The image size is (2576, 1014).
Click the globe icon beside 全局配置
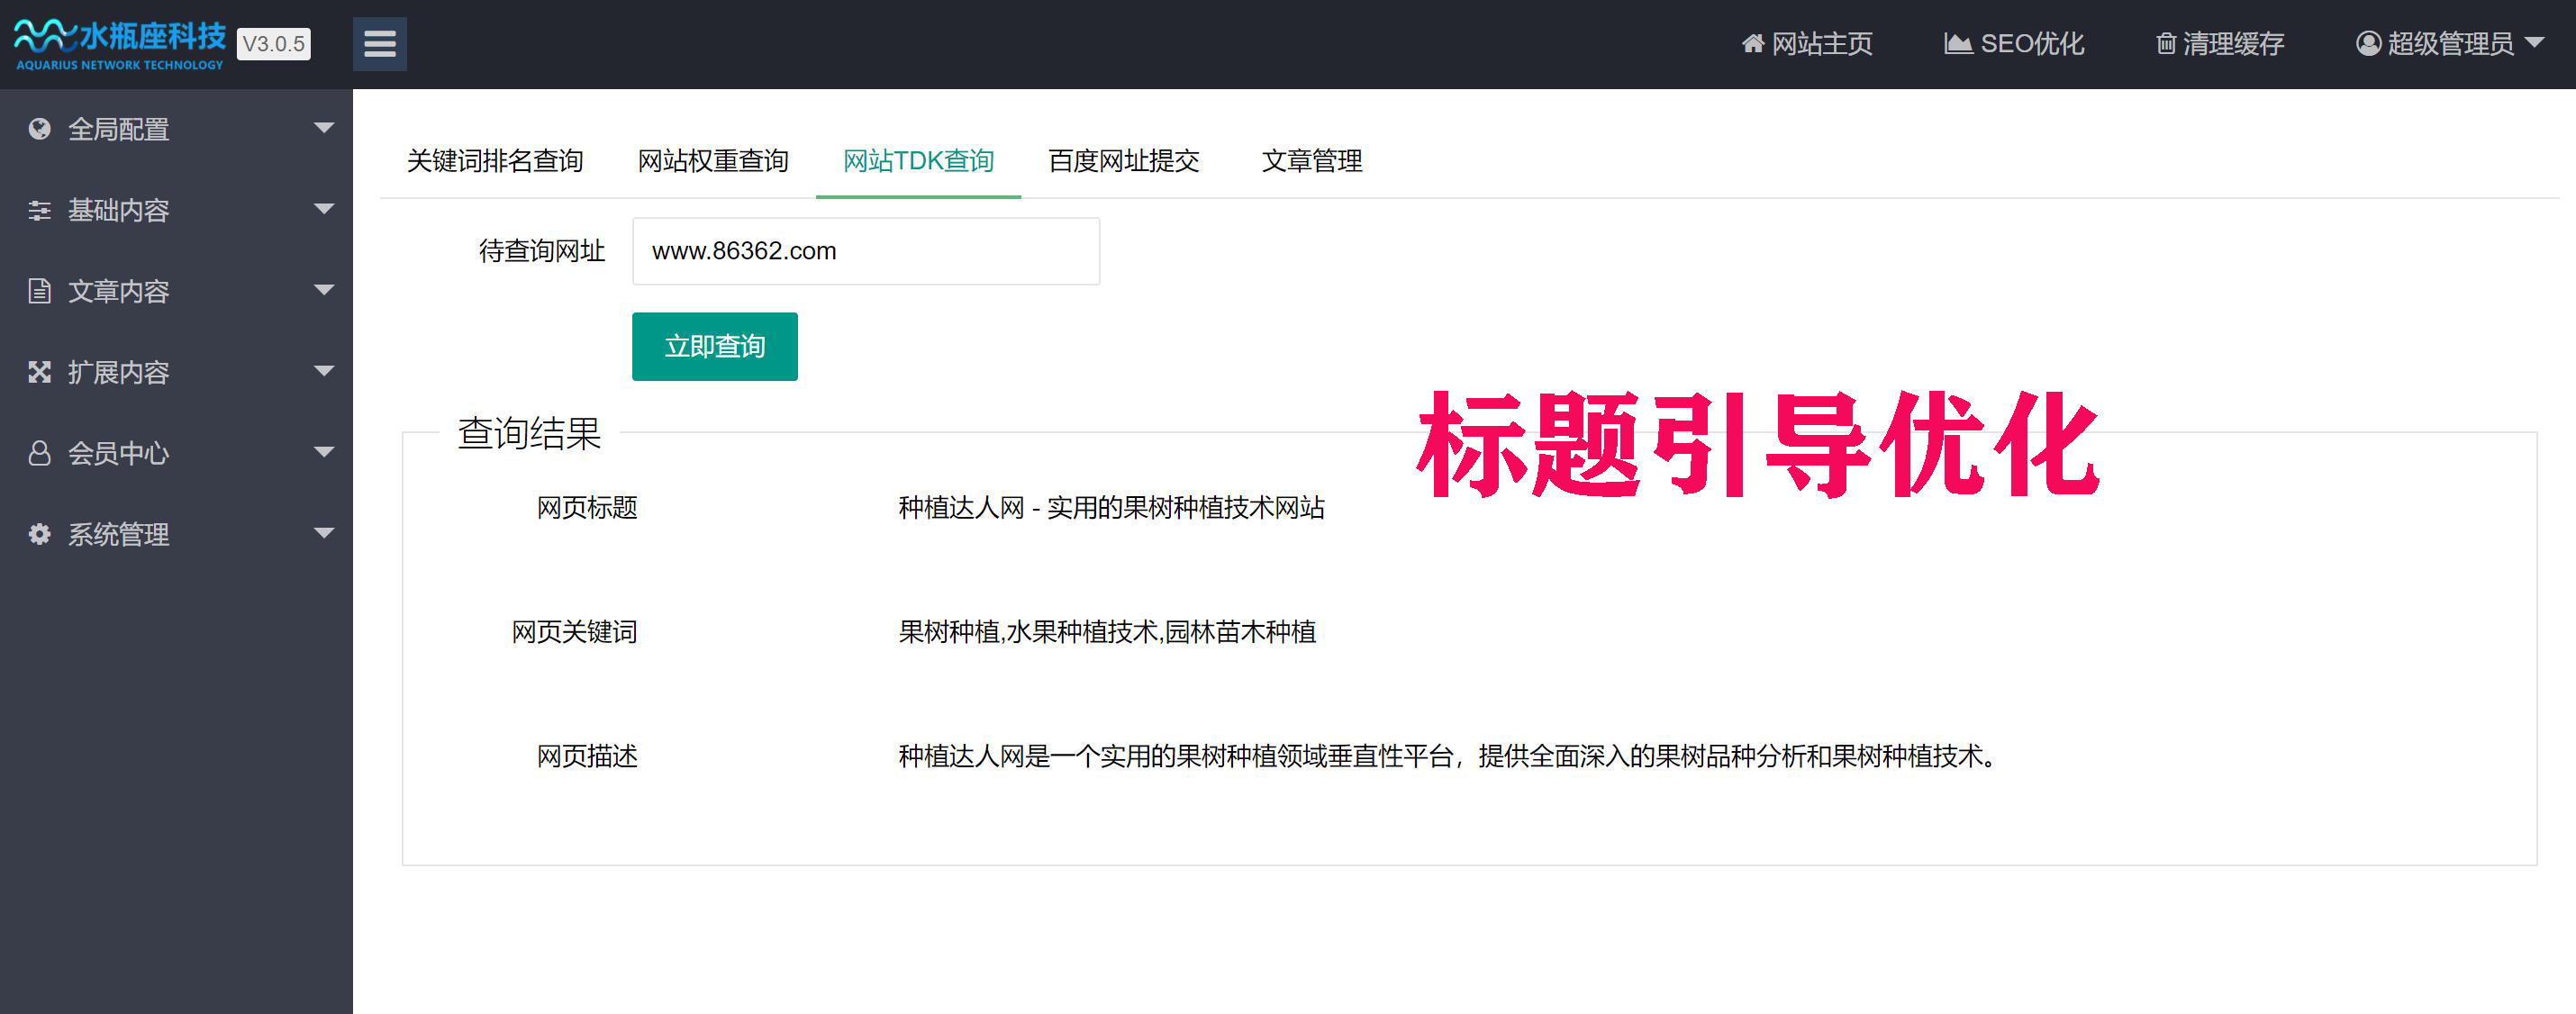pyautogui.click(x=40, y=129)
